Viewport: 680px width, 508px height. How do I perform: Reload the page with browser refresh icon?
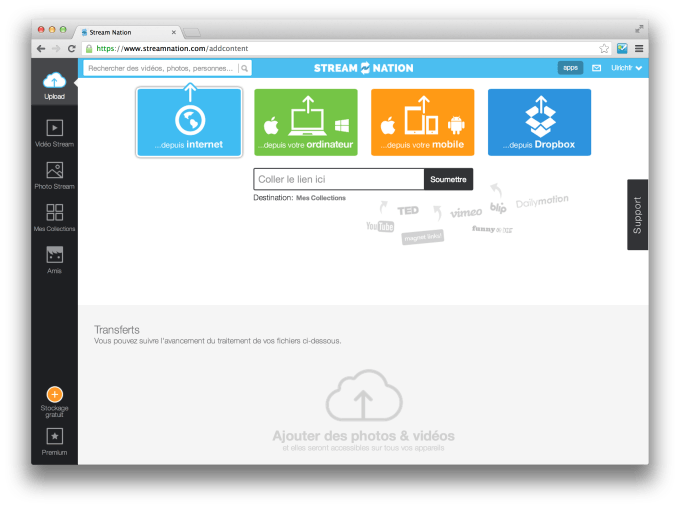pyautogui.click(x=72, y=49)
